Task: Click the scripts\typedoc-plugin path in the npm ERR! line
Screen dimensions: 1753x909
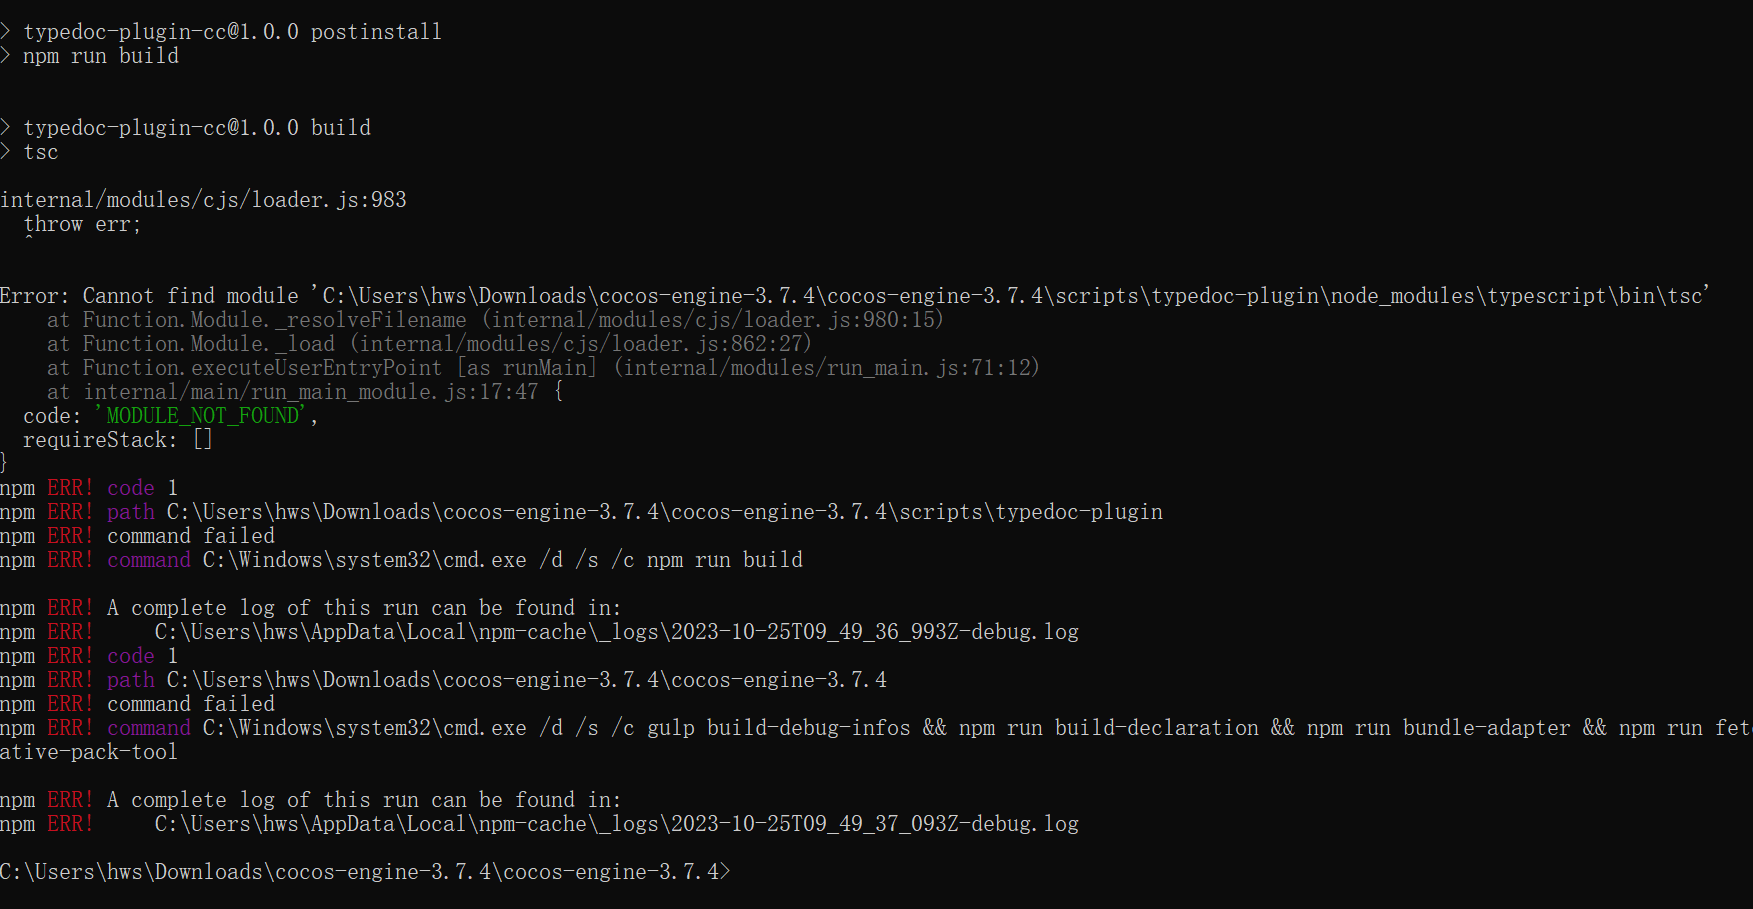Action: [x=1030, y=512]
